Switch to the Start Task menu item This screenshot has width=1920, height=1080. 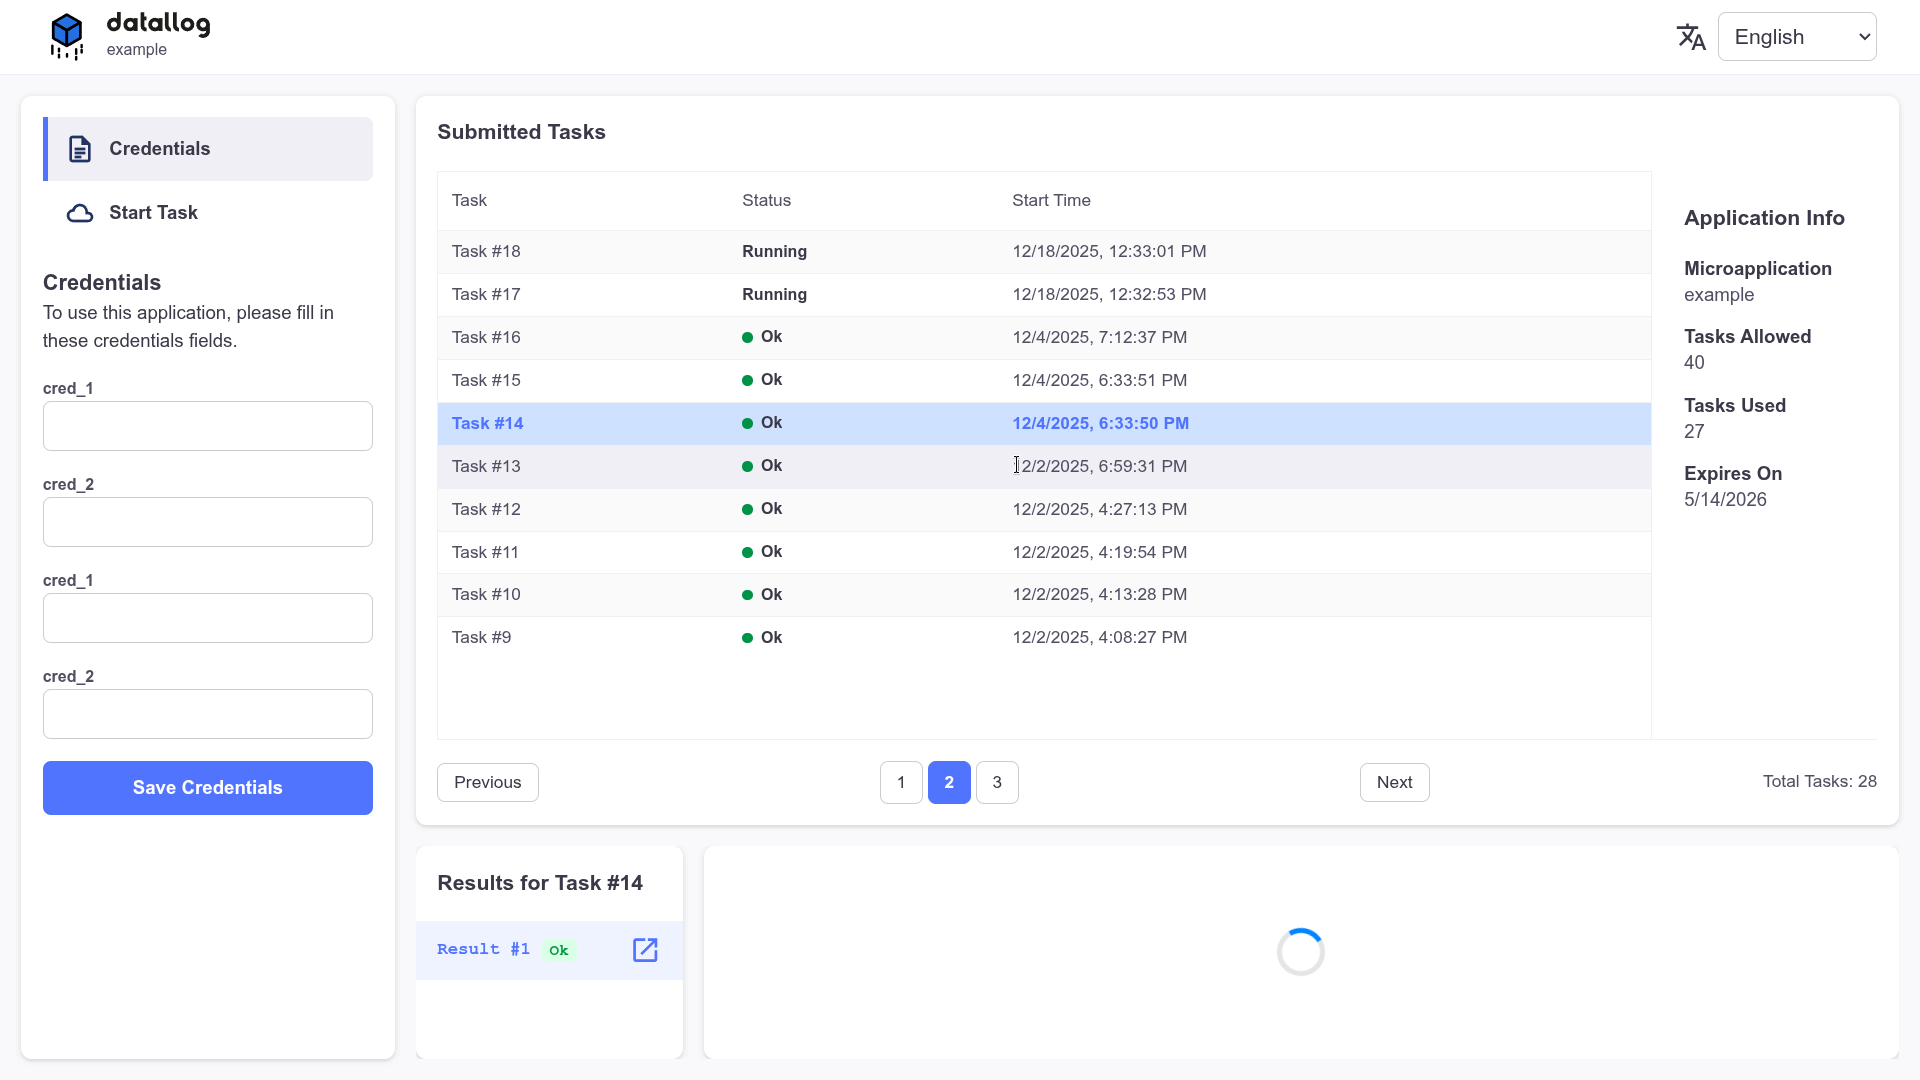click(x=153, y=213)
